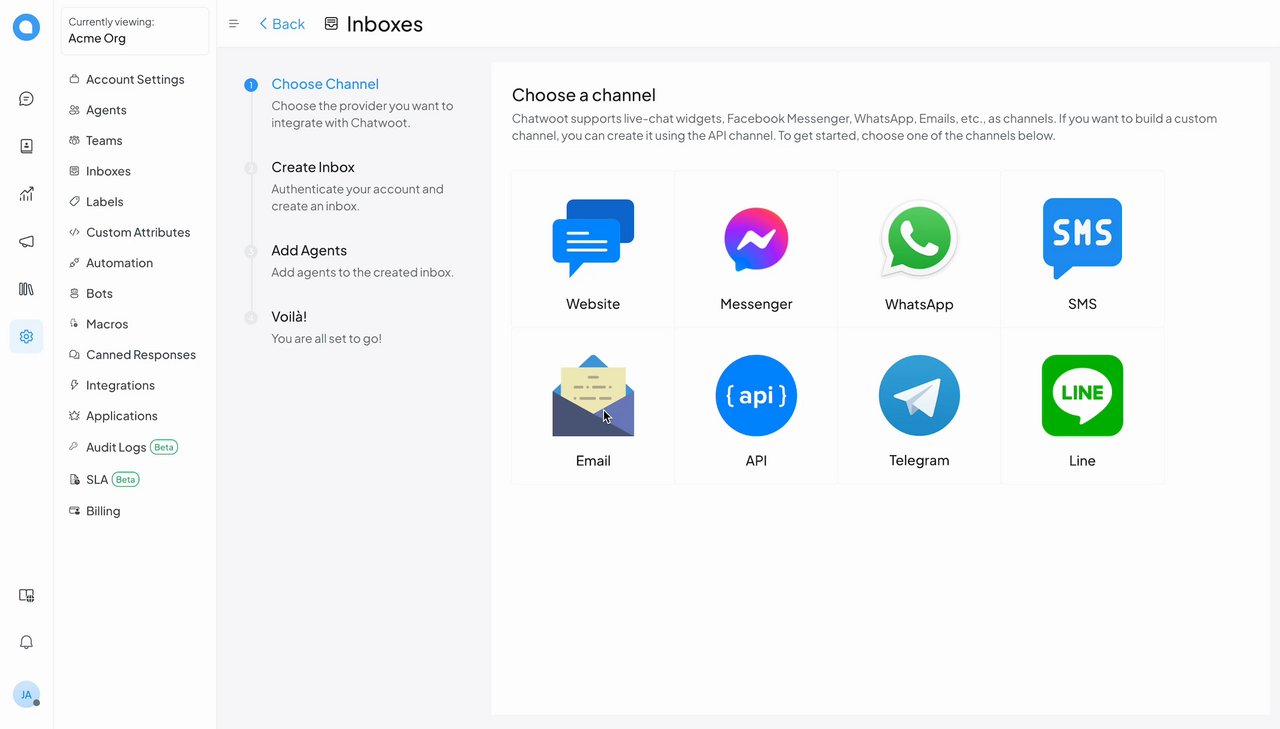The image size is (1280, 729).
Task: Open Automation settings
Action: point(135,263)
